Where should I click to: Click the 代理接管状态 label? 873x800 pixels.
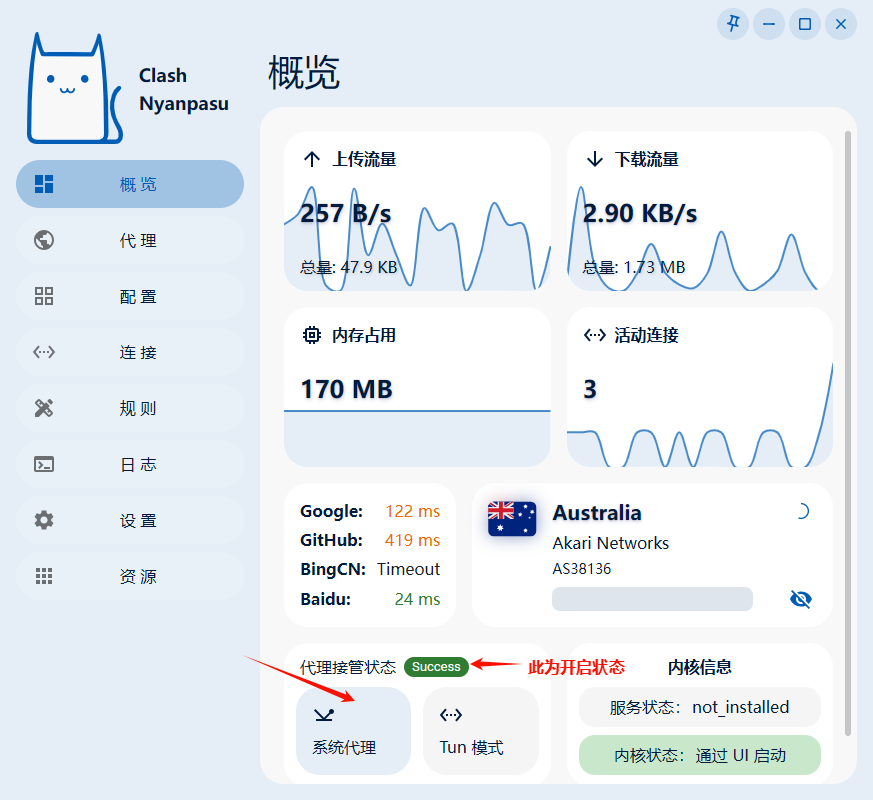tap(348, 667)
